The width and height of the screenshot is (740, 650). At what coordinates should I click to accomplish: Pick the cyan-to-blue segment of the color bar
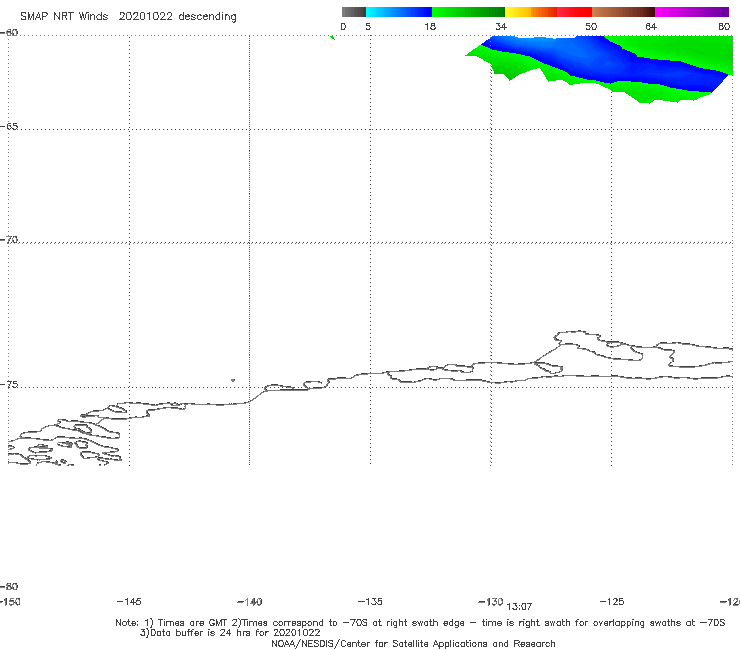399,12
